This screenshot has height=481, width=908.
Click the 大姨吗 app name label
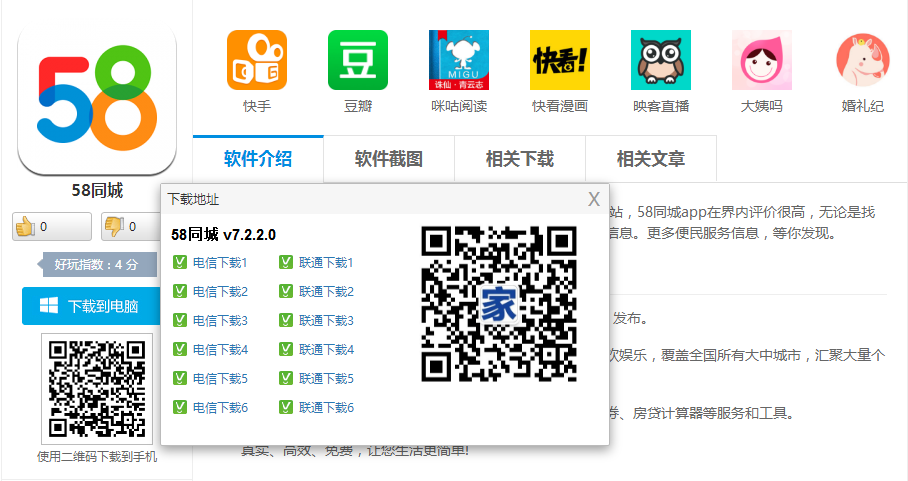coord(761,107)
